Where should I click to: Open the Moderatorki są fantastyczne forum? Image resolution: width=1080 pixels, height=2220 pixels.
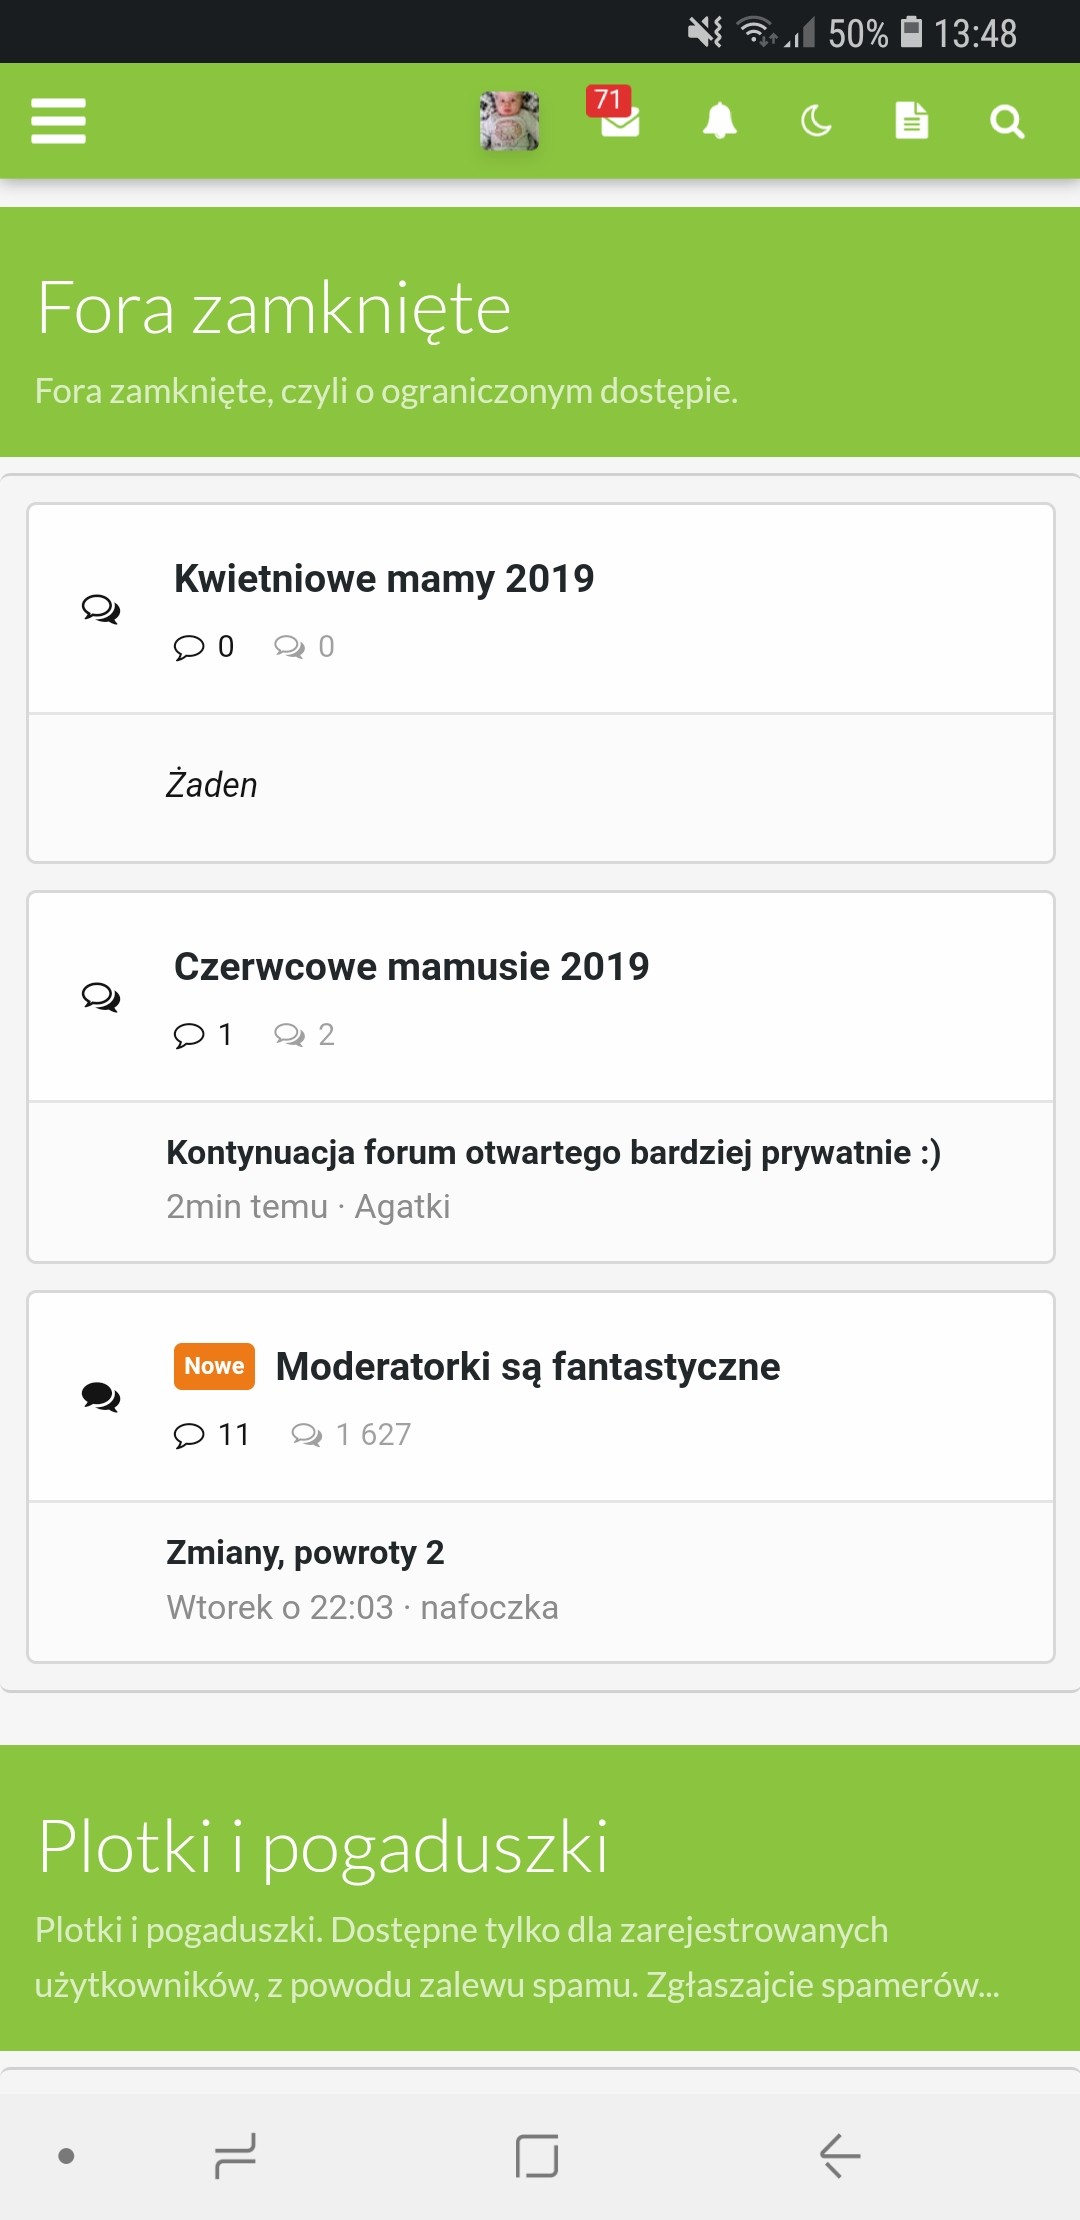527,1367
